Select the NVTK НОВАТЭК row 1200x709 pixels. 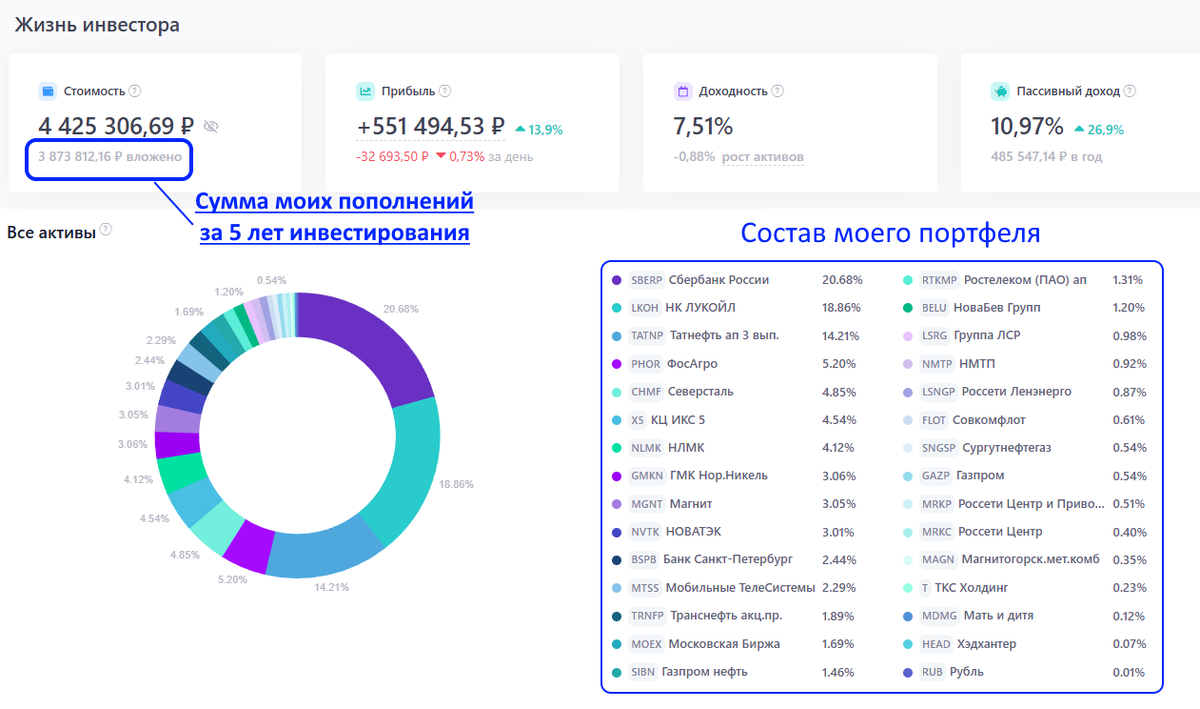[x=738, y=532]
